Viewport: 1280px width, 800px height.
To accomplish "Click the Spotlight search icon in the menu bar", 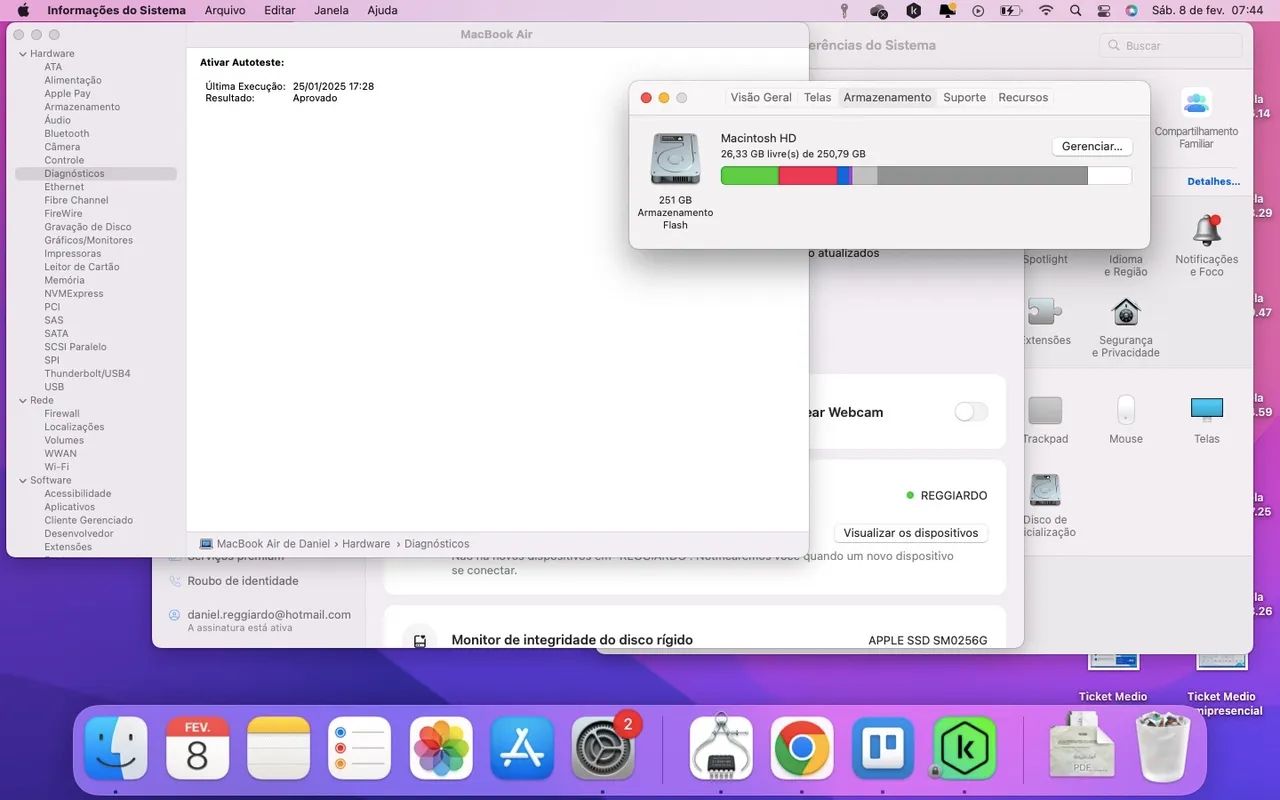I will tap(1075, 10).
